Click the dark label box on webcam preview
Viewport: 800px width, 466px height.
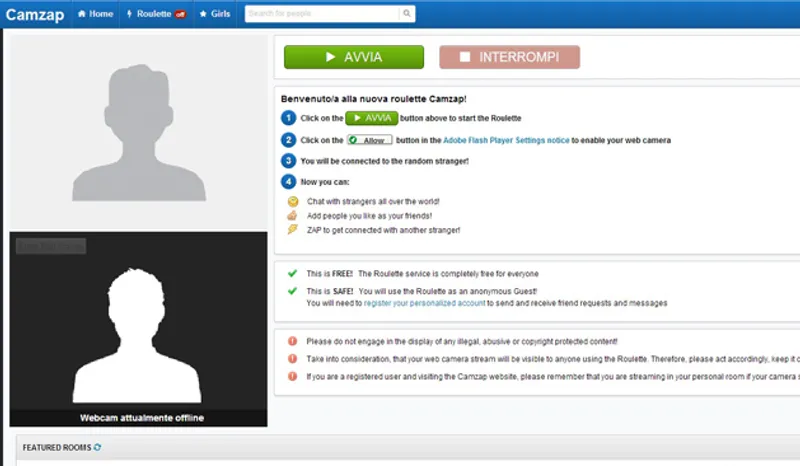(x=51, y=246)
